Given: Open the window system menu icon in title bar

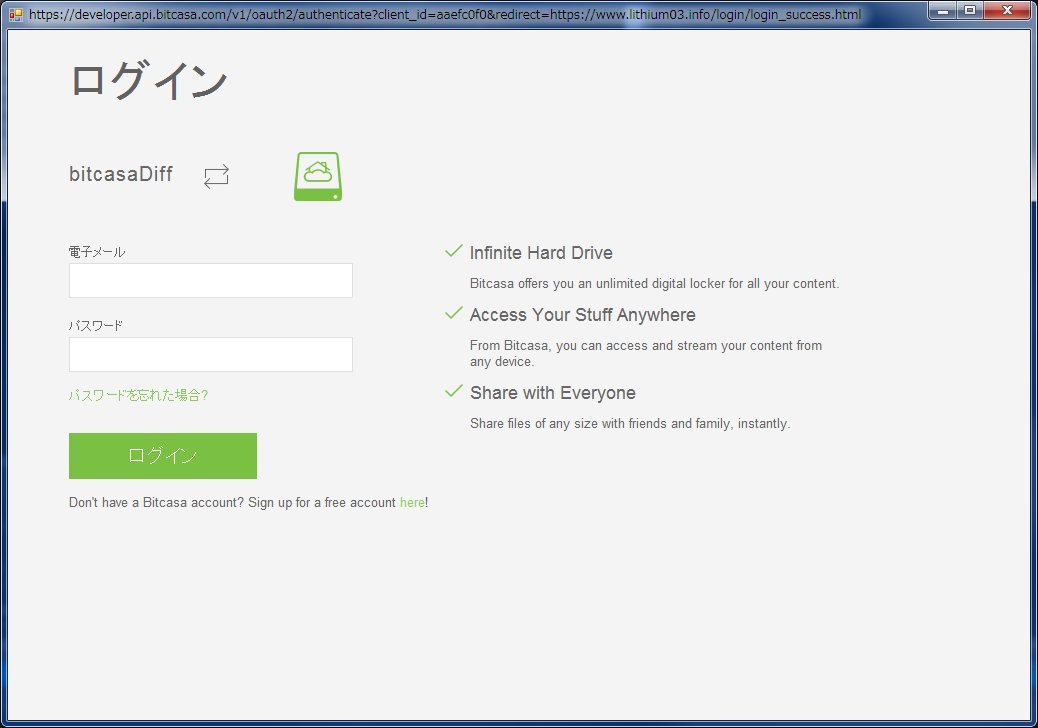Looking at the screenshot, I should tap(15, 15).
